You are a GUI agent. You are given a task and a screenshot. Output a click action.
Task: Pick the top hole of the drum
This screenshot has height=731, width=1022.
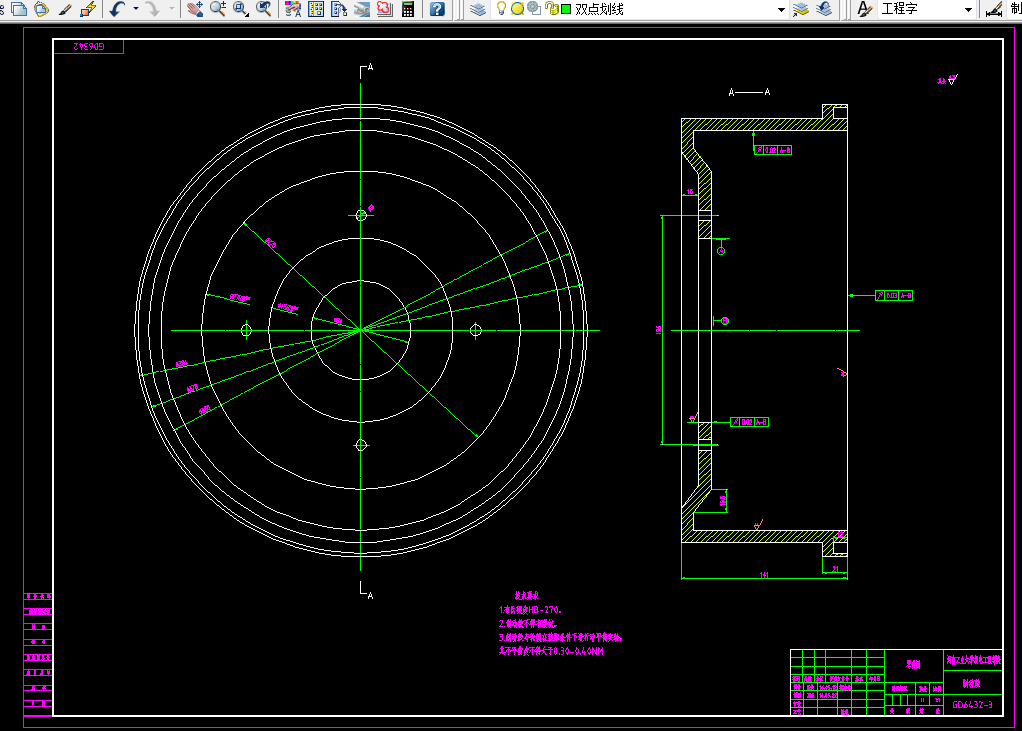click(361, 215)
